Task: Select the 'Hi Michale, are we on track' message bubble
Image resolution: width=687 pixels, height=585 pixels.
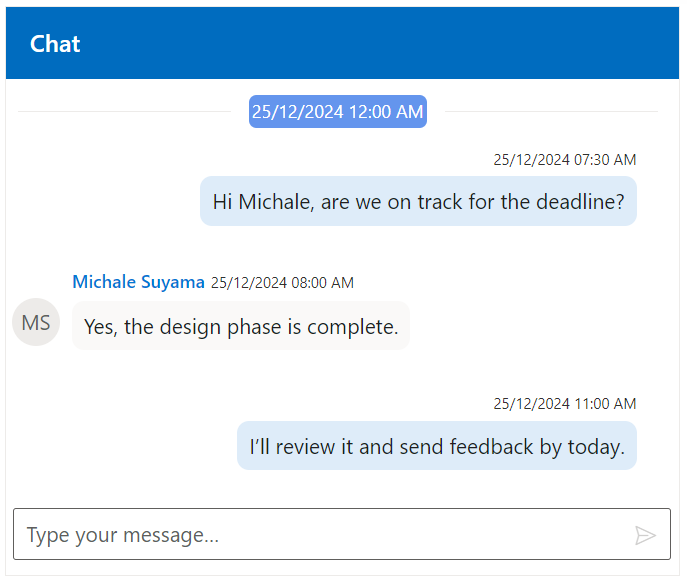Action: (418, 201)
